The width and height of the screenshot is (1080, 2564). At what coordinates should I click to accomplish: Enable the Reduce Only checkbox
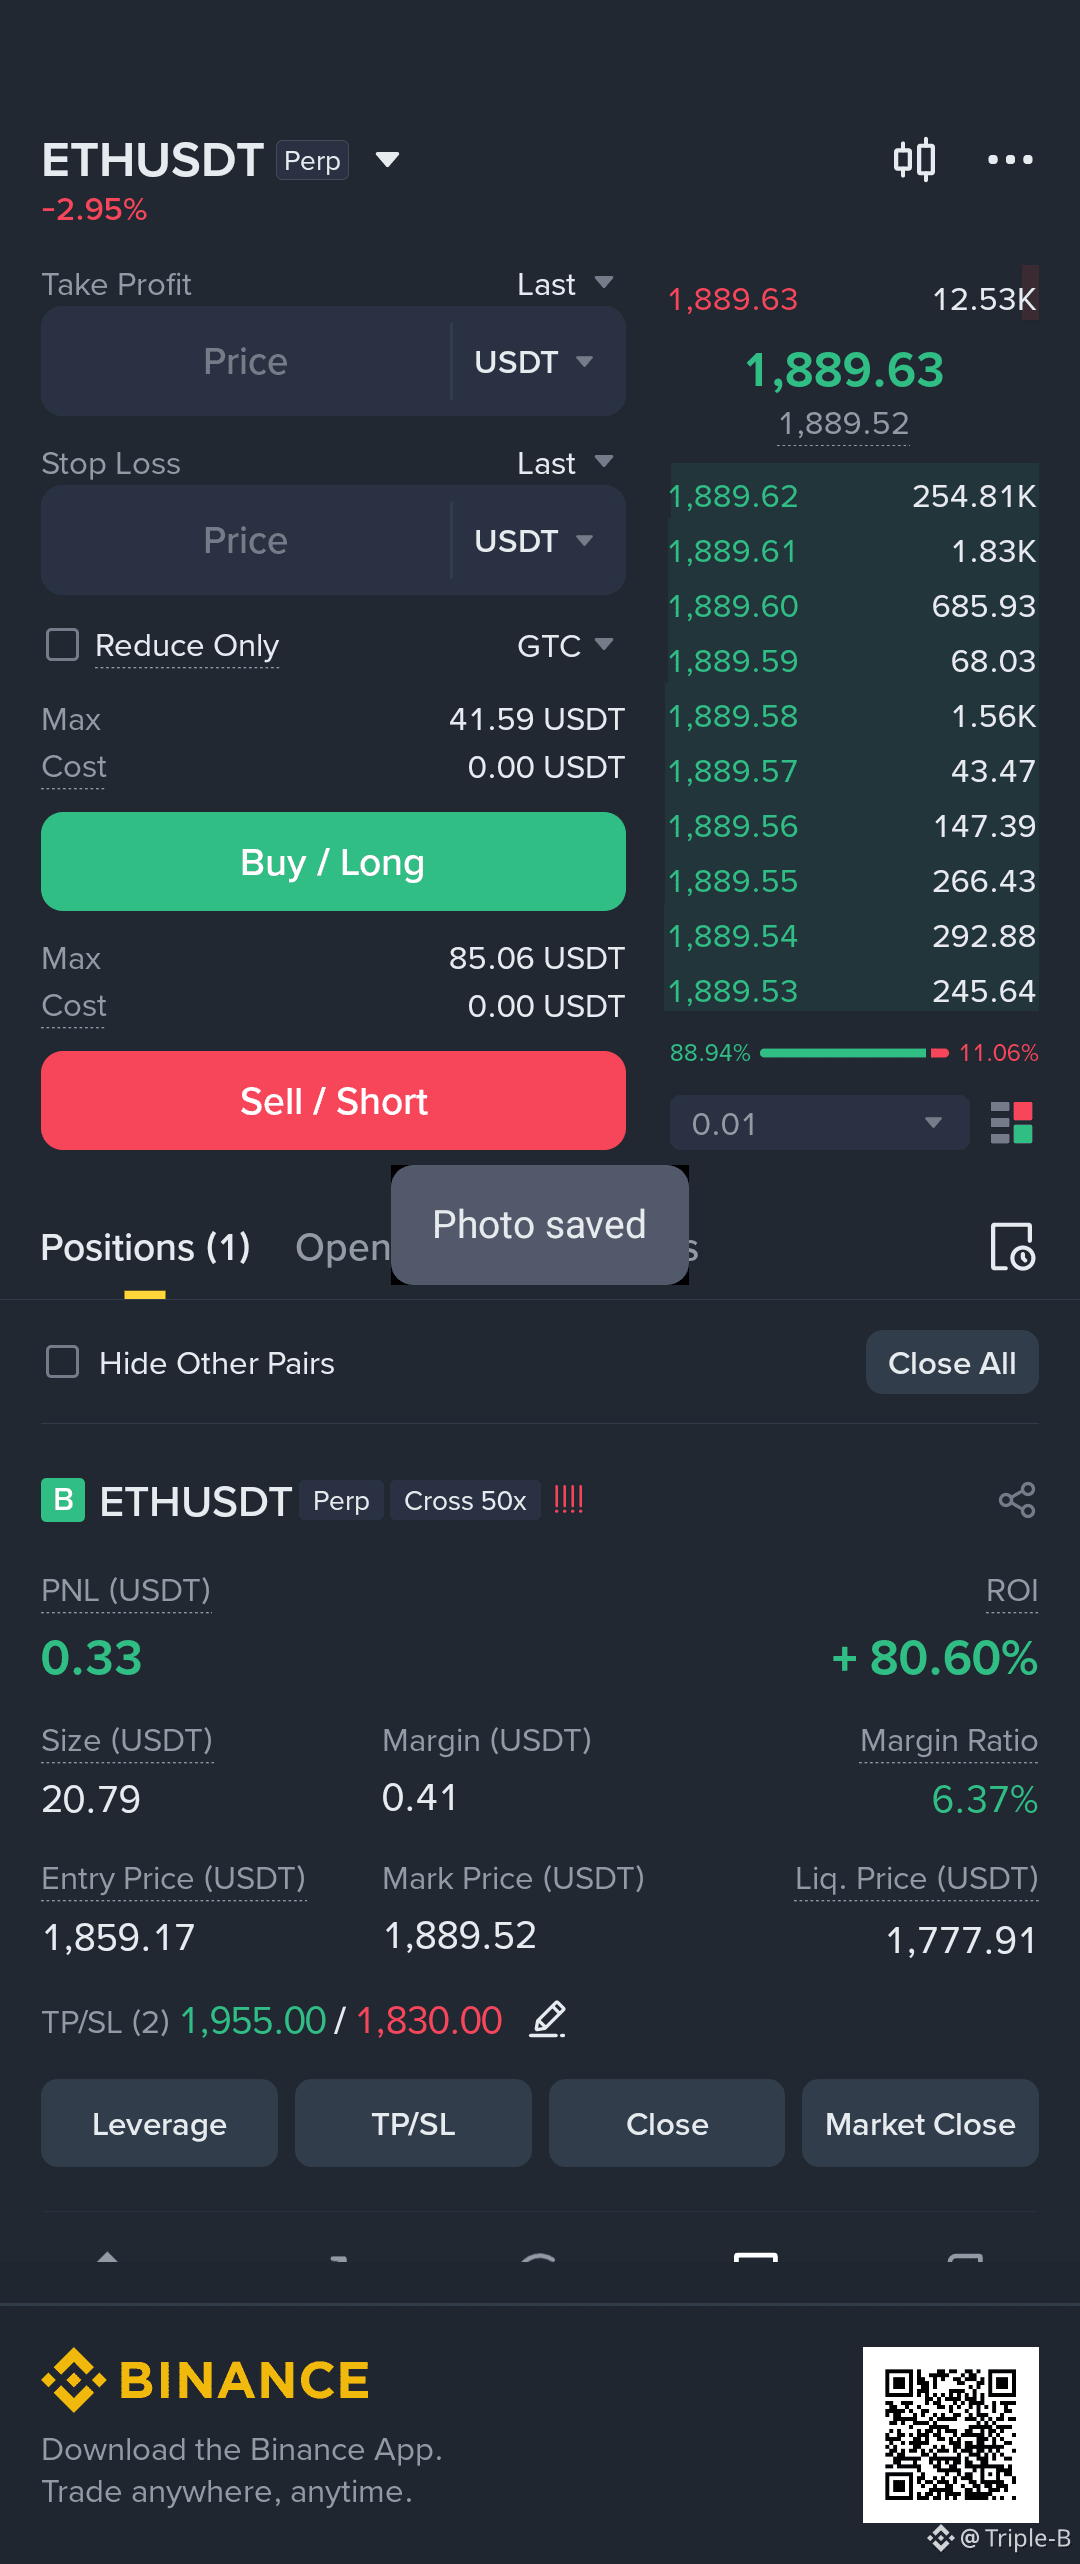tap(63, 645)
